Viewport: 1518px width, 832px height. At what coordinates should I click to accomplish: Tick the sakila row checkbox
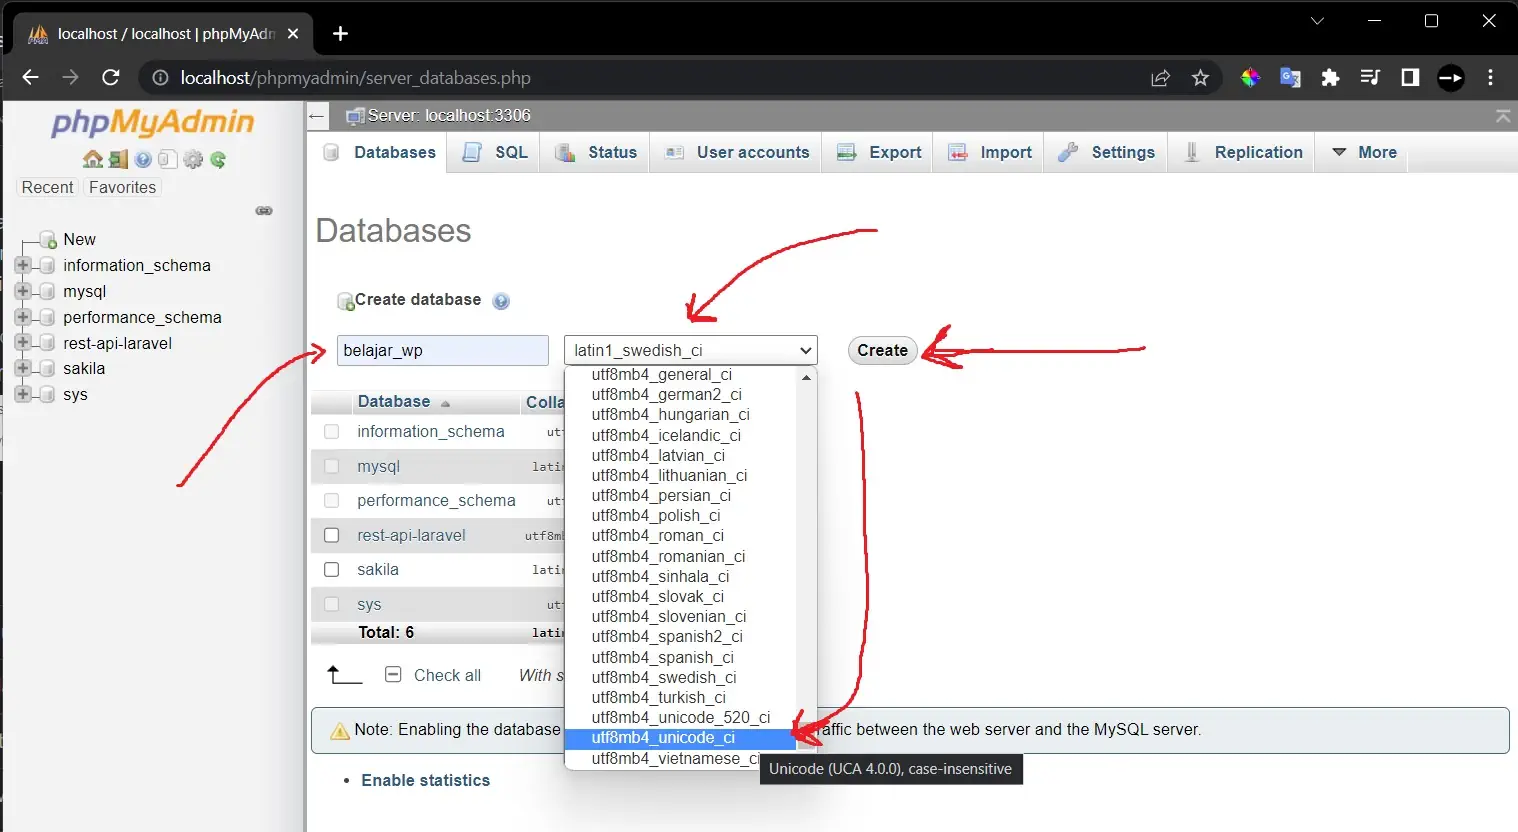(332, 570)
